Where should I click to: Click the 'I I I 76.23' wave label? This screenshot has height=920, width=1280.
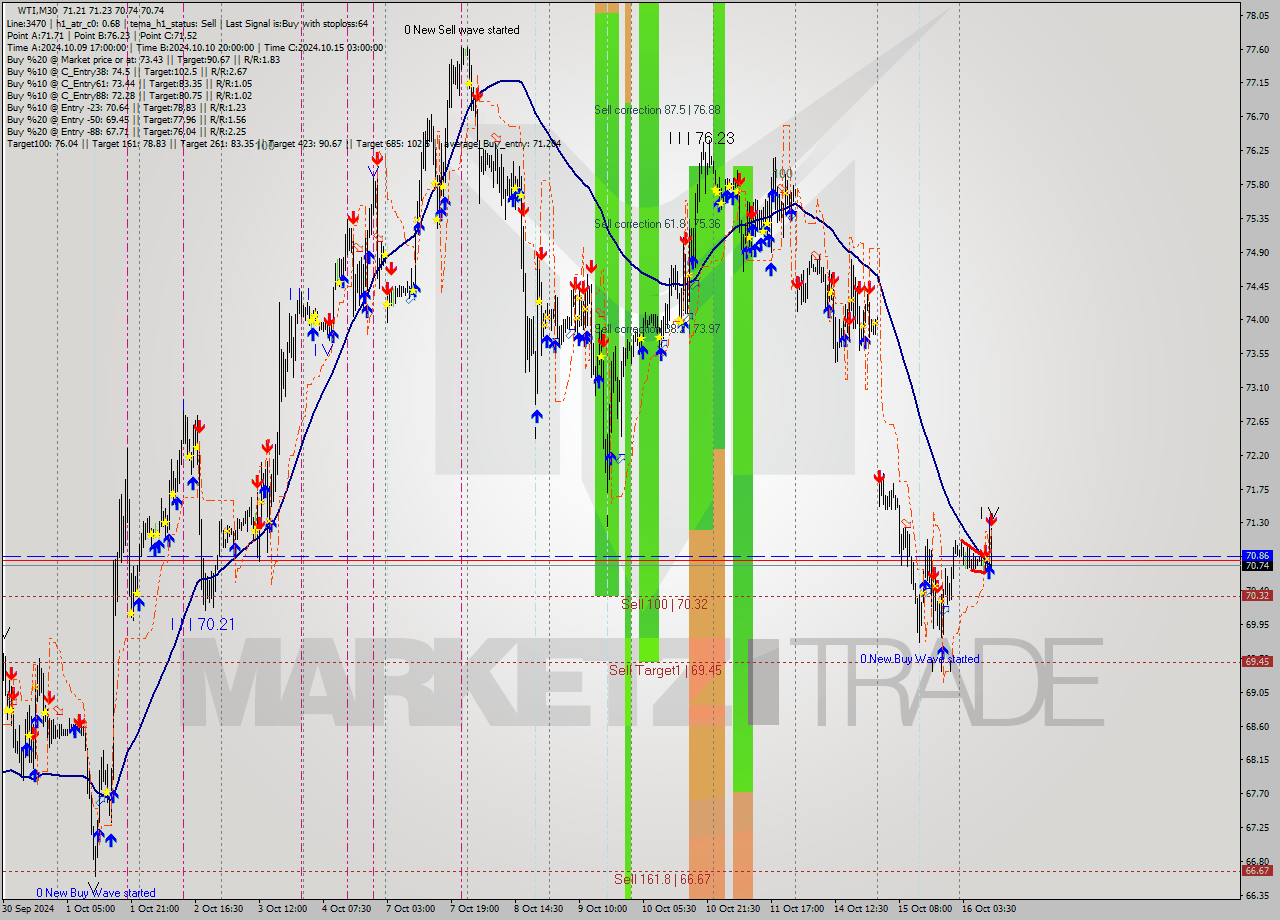tap(702, 138)
